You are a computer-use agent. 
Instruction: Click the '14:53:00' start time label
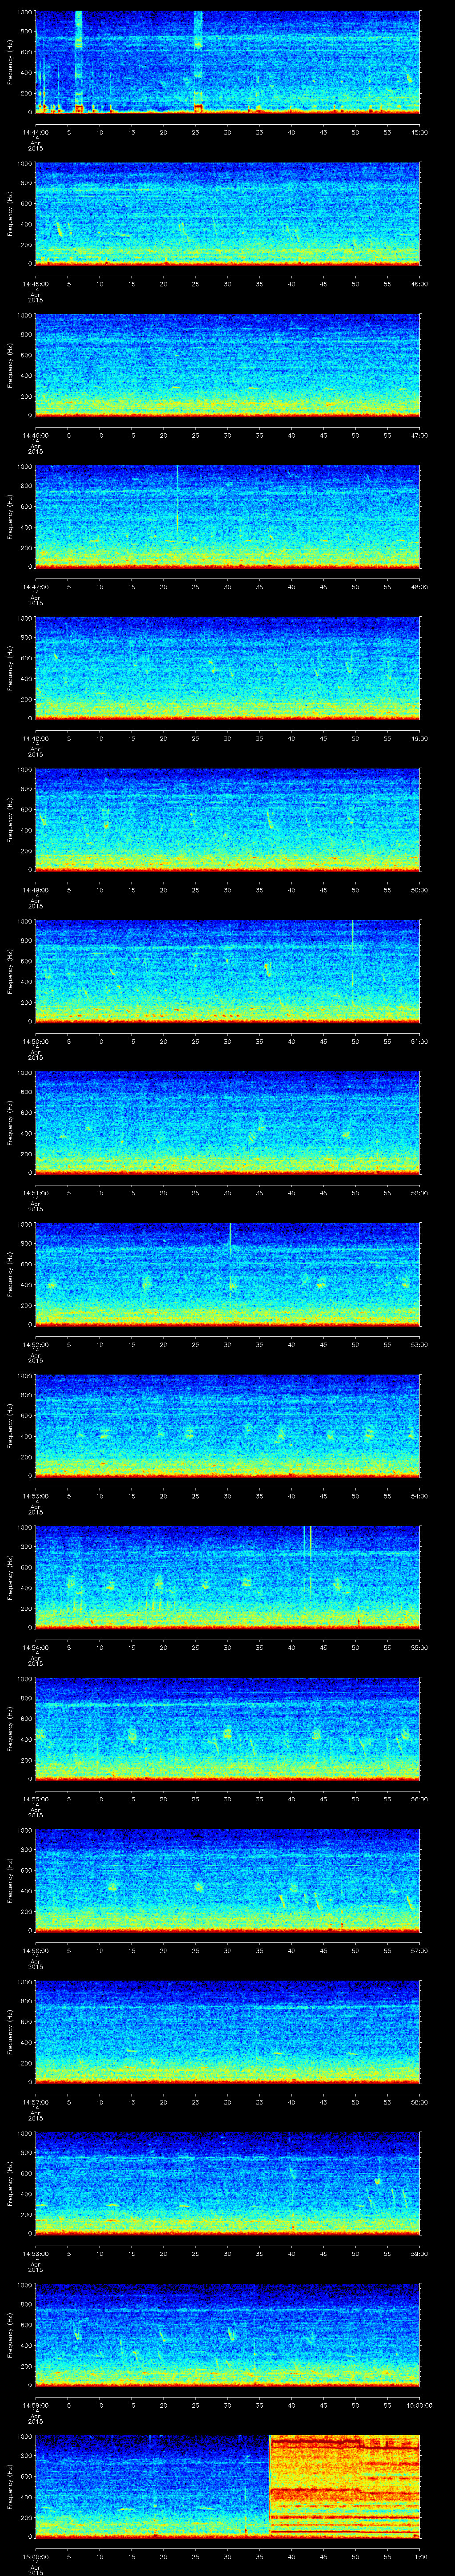35,1496
